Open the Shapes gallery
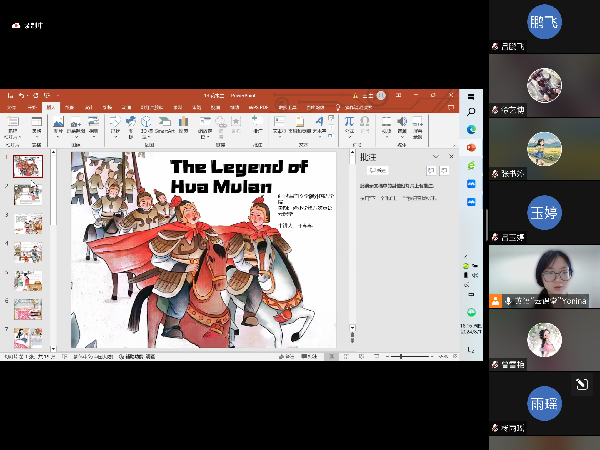600x450 pixels. coord(115,126)
